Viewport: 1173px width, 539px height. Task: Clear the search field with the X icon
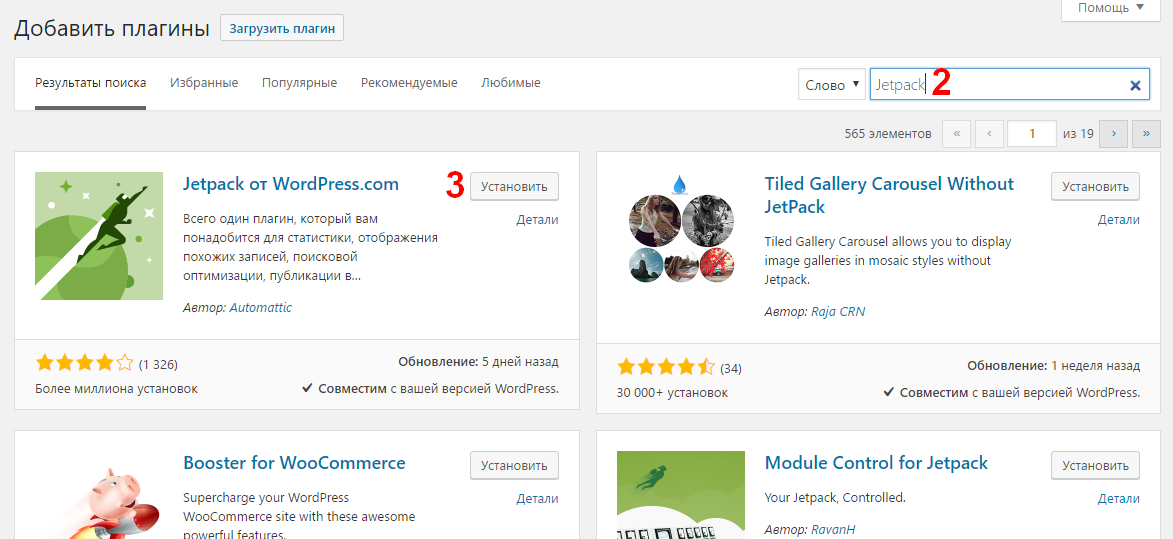pyautogui.click(x=1135, y=85)
